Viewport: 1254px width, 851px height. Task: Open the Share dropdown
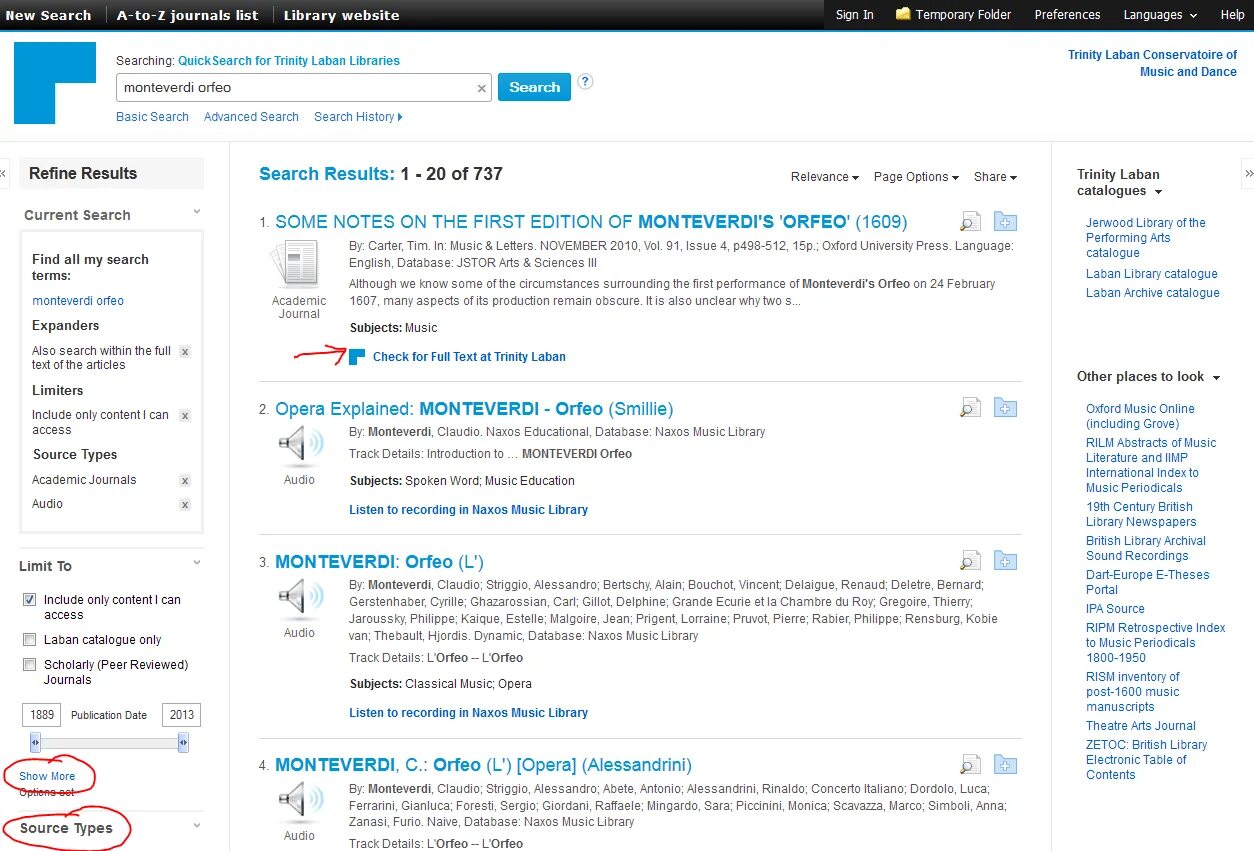point(995,177)
